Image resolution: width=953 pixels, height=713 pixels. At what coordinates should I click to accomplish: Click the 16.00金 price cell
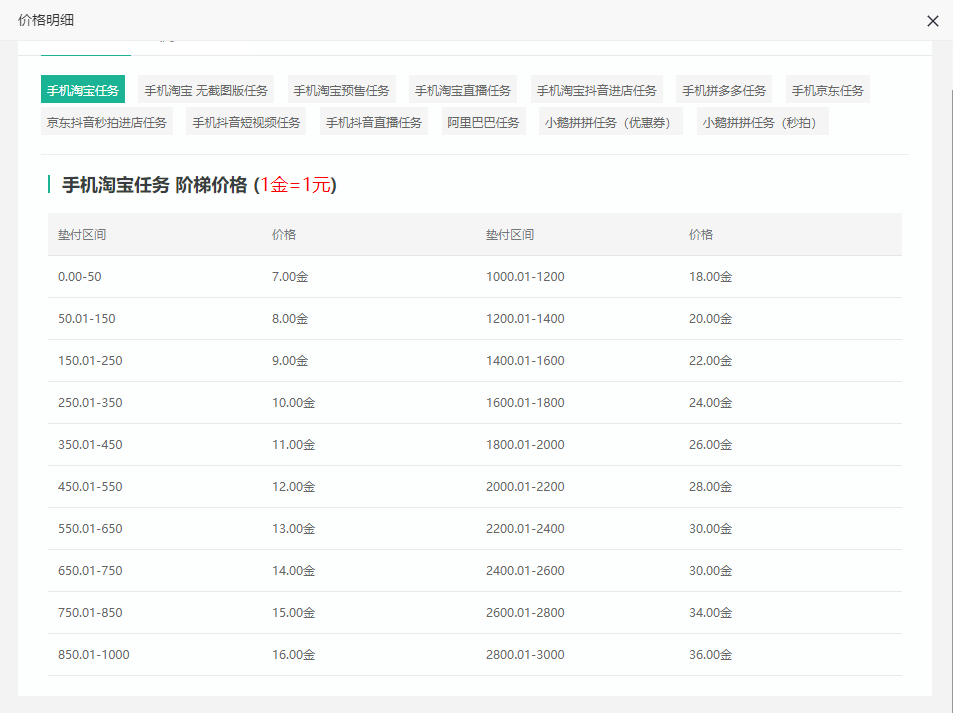click(x=294, y=654)
